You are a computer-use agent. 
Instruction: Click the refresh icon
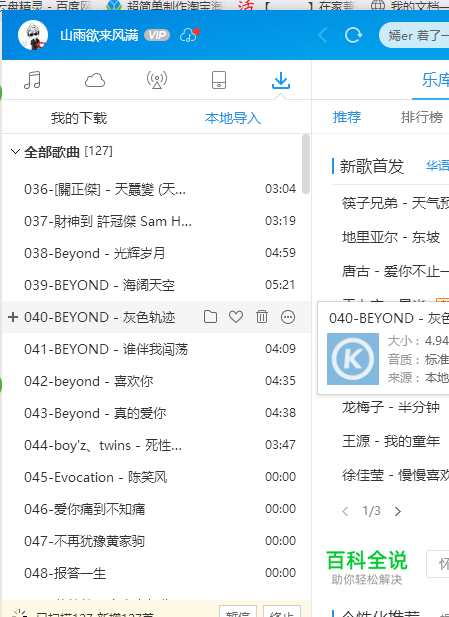pos(353,35)
